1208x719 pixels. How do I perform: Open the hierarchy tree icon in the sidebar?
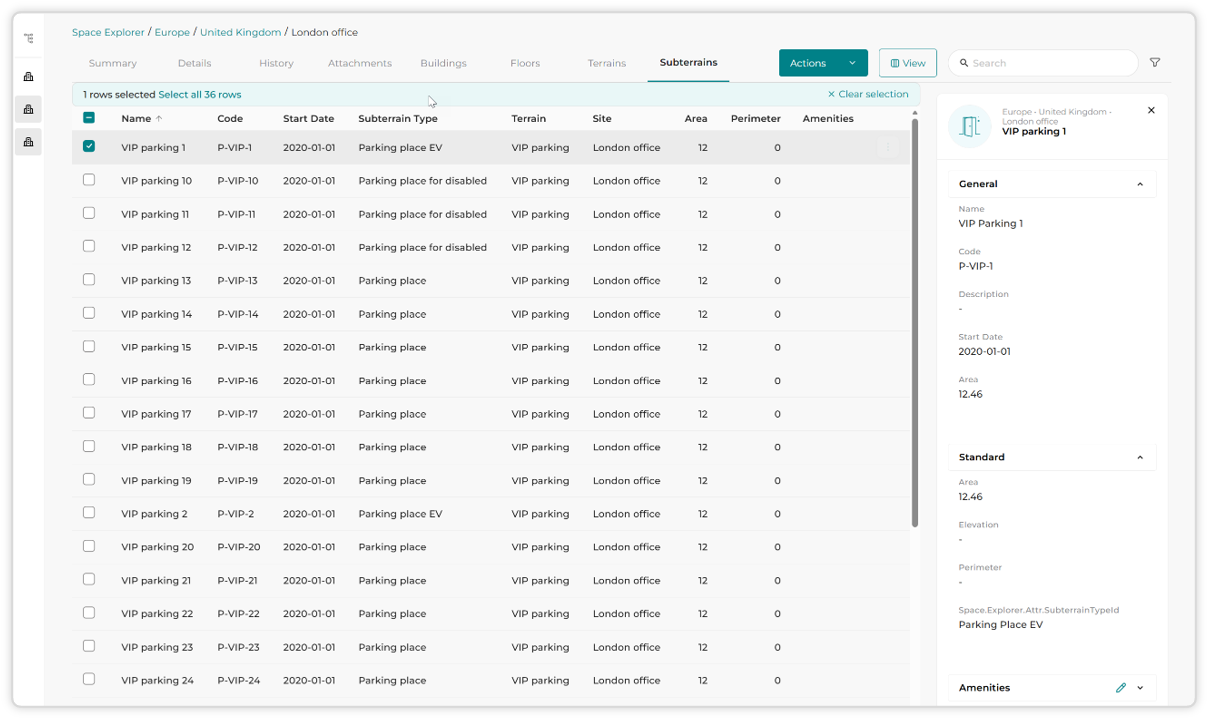(29, 39)
